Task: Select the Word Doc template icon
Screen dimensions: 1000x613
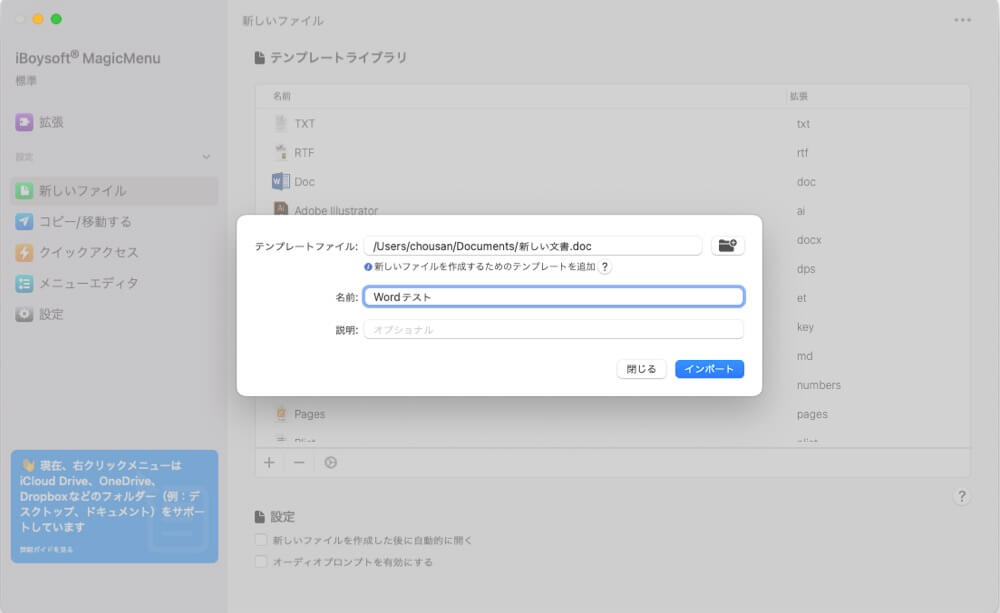Action: (279, 181)
